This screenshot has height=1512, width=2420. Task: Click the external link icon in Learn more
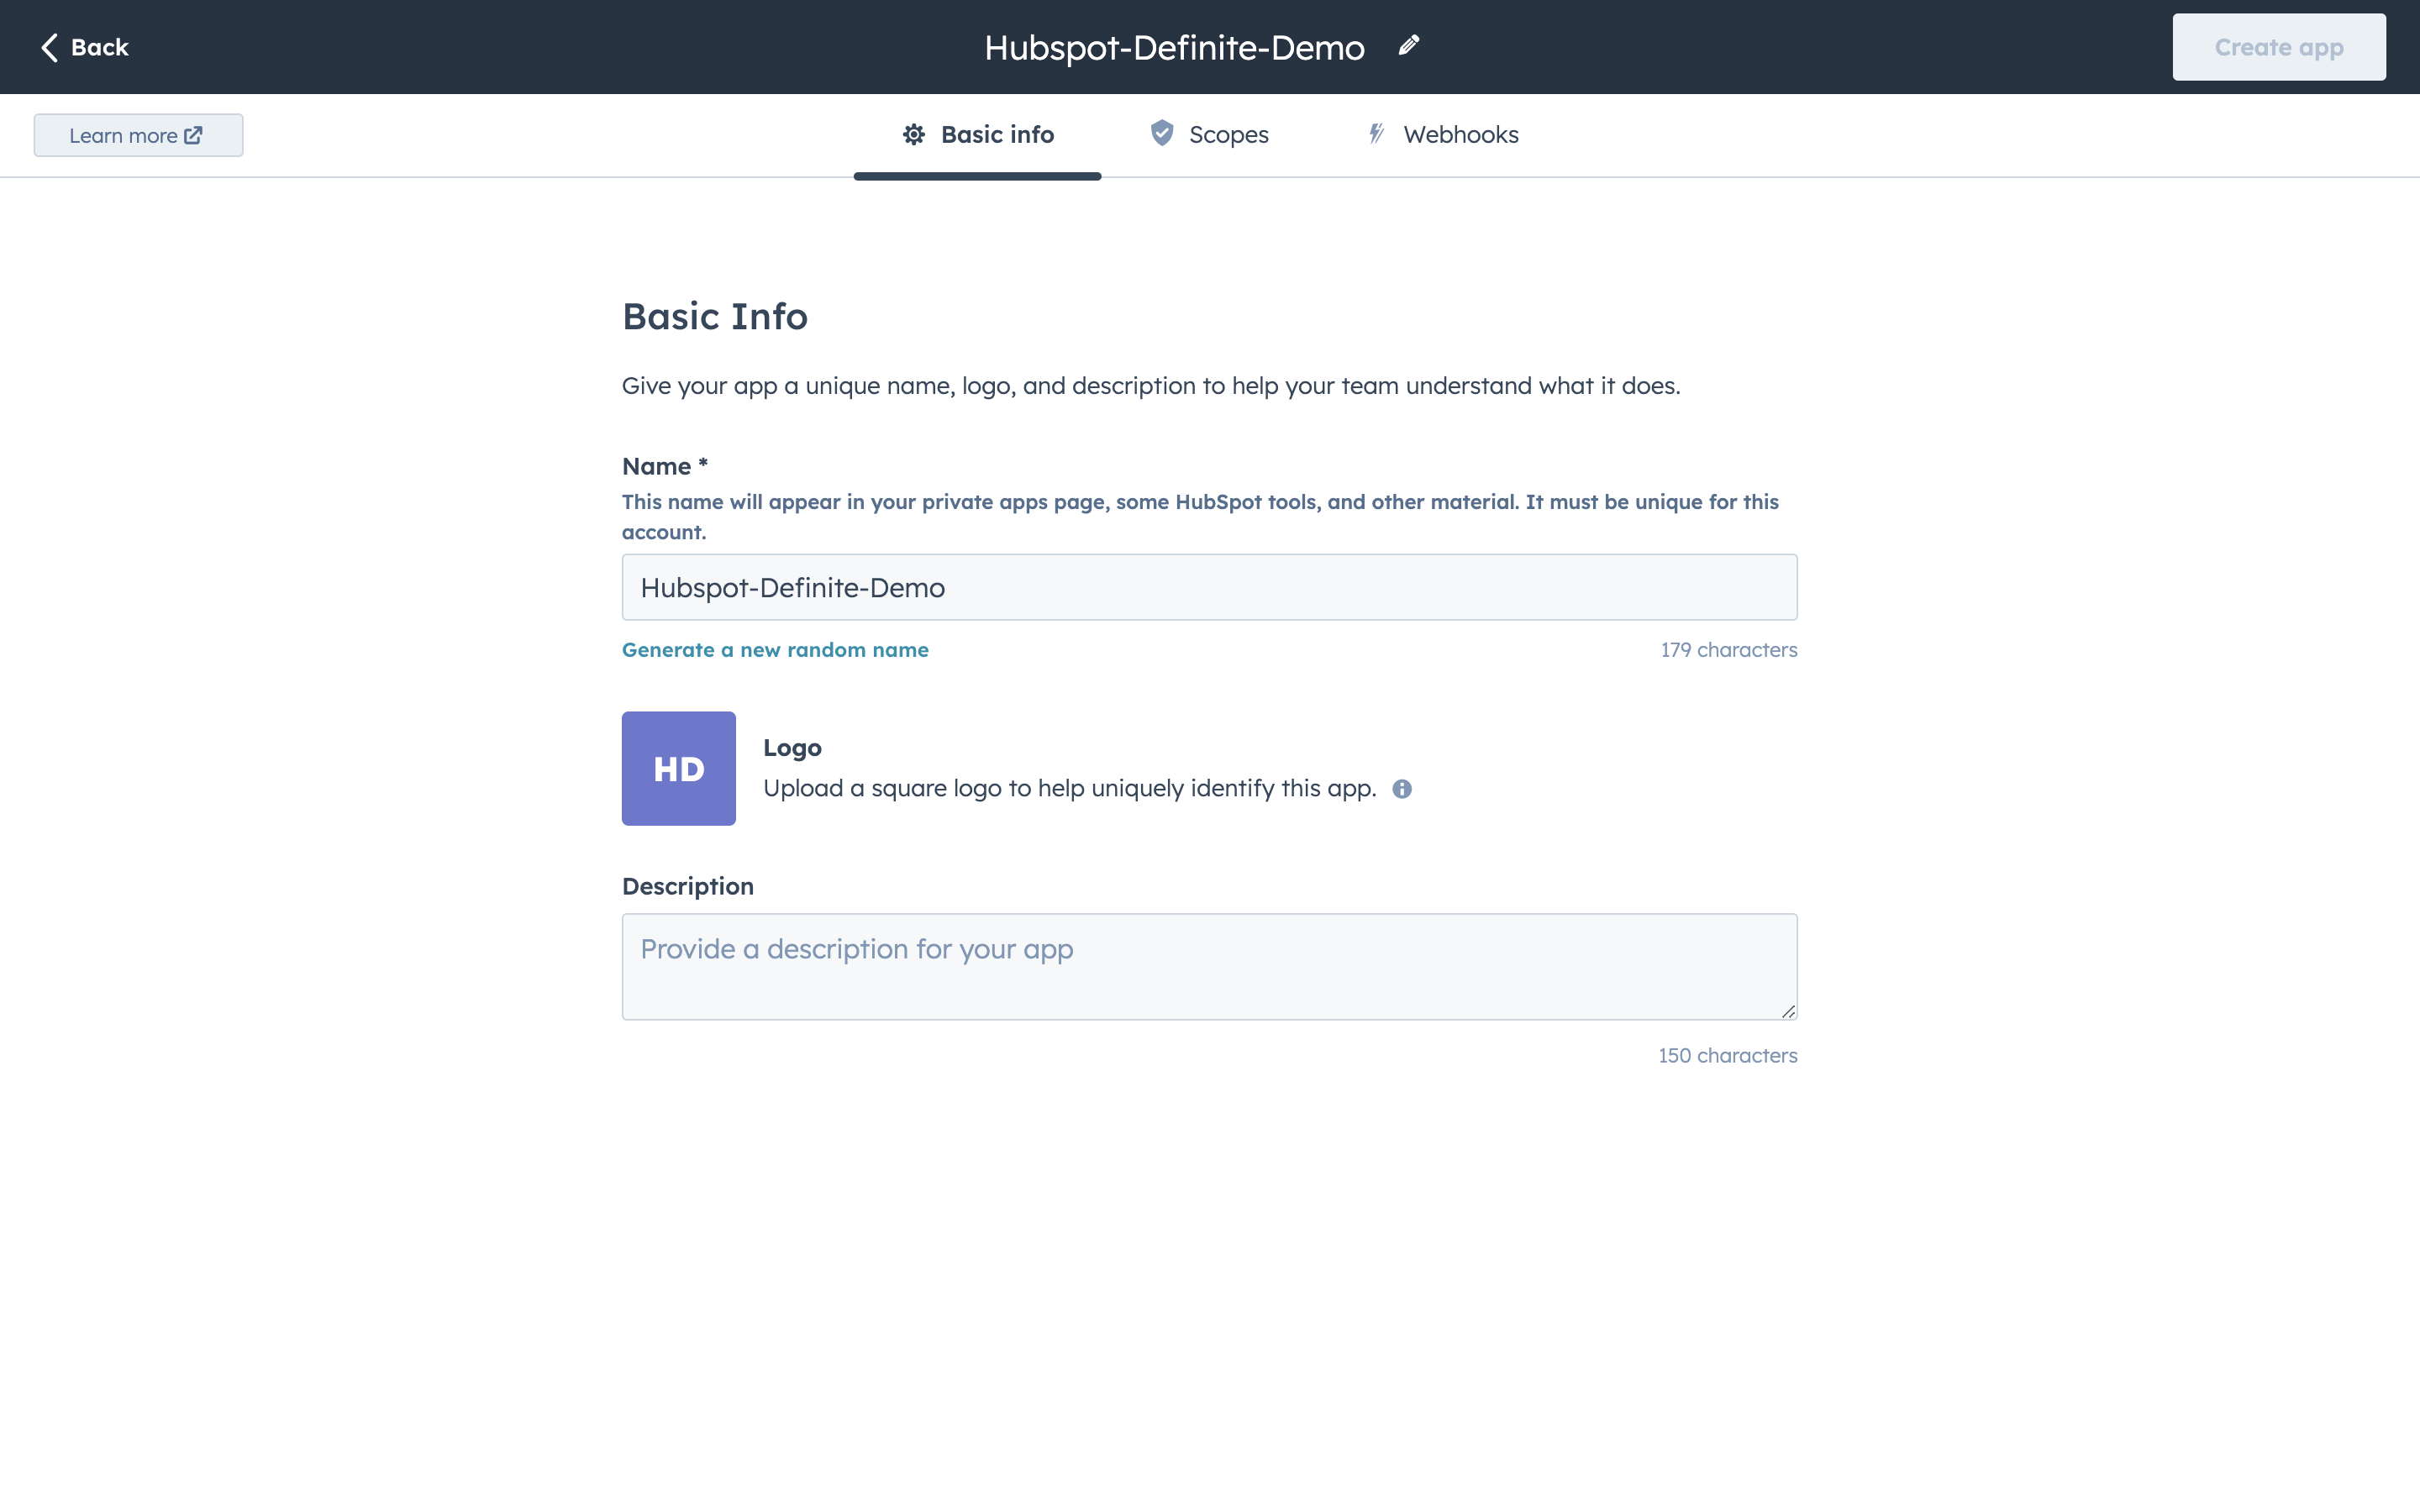pyautogui.click(x=193, y=135)
